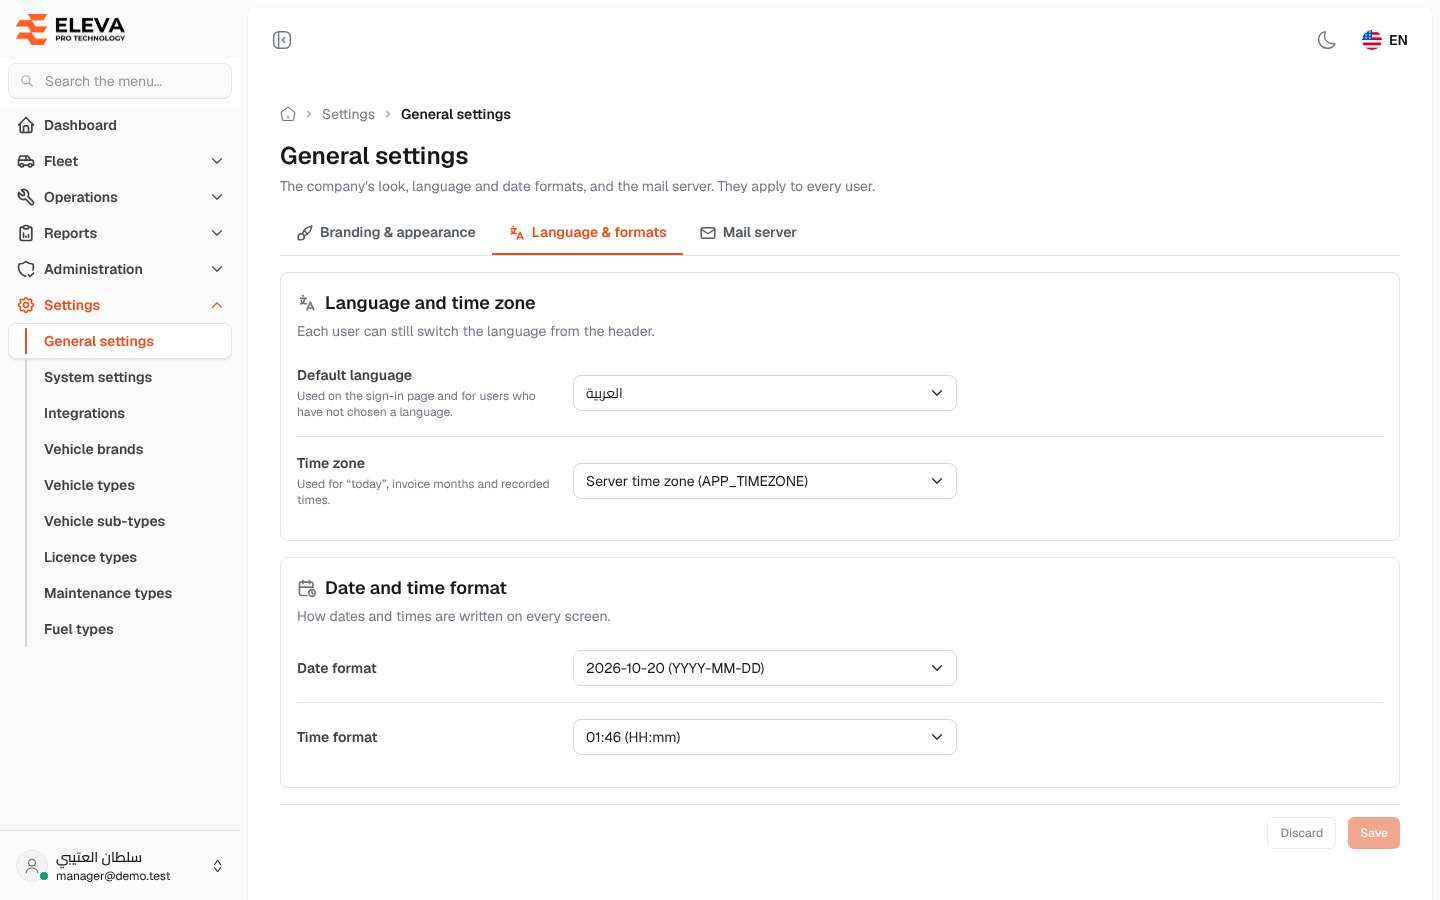Expand the Fleet menu chevron
Screen dimensions: 1440x900
click(x=217, y=161)
